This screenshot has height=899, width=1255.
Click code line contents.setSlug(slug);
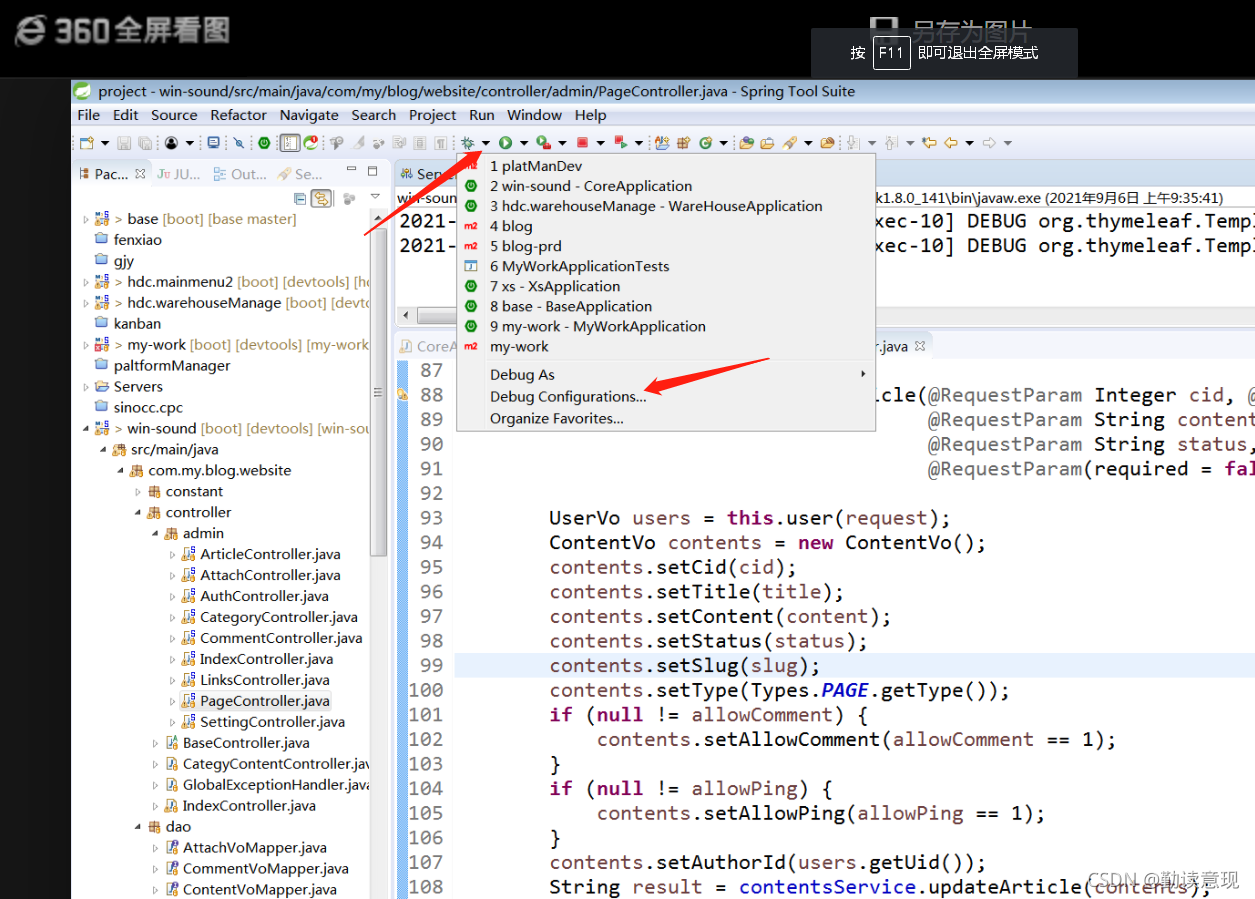tap(684, 666)
